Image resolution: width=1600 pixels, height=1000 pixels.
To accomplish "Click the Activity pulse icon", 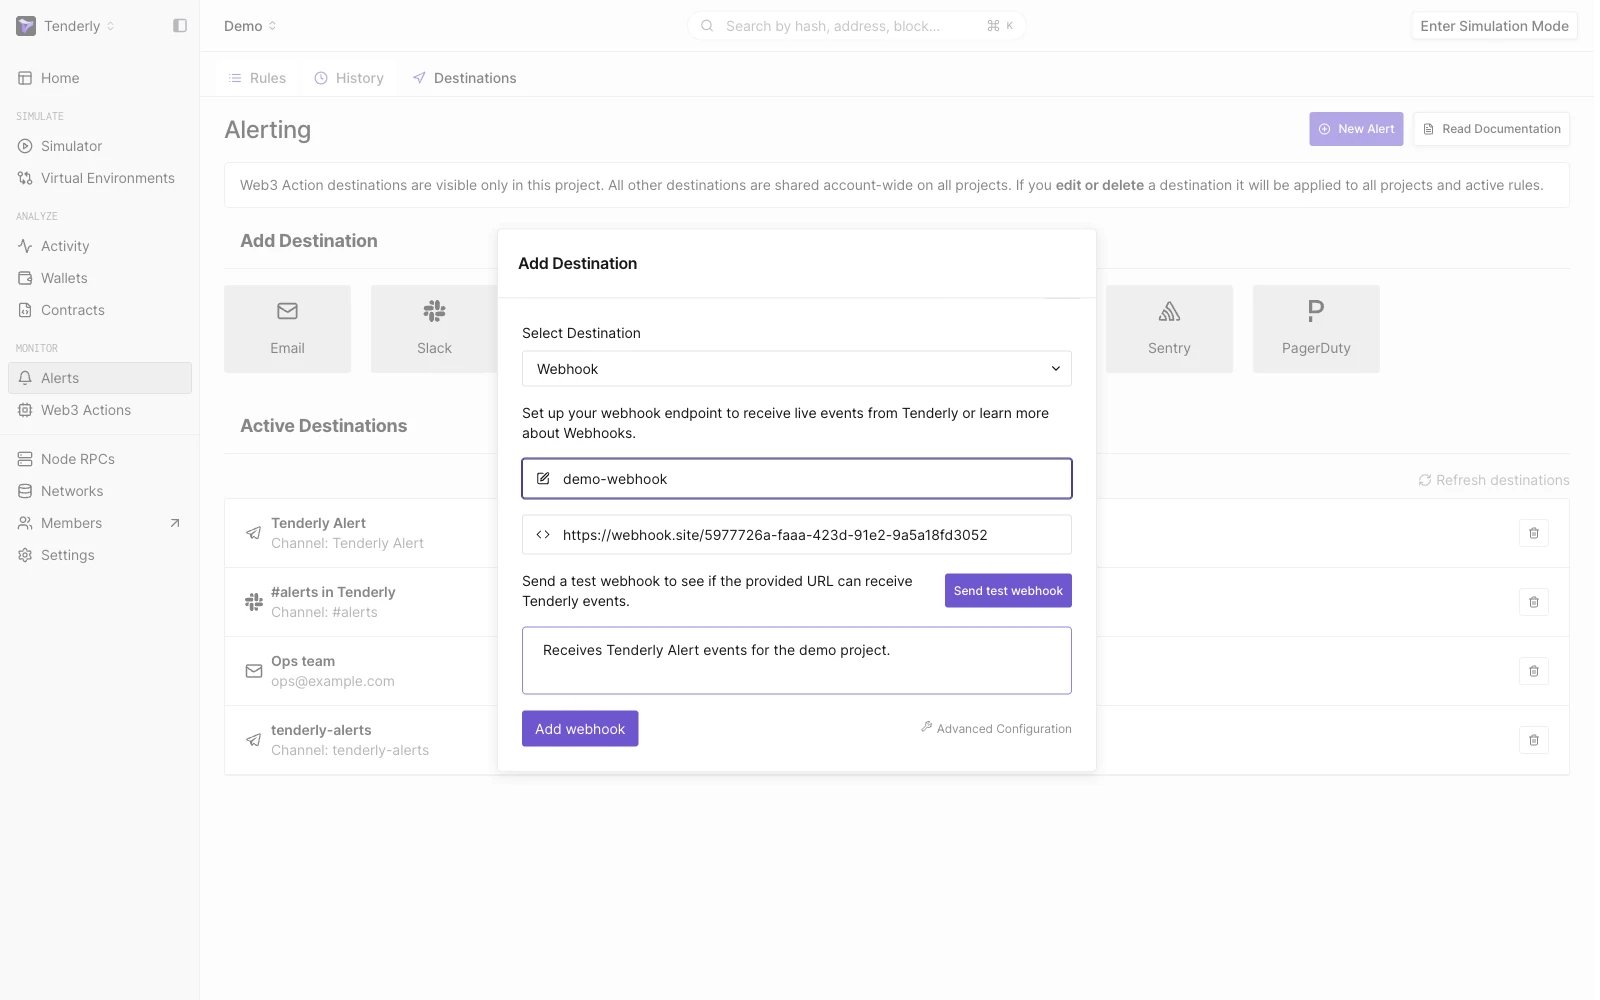I will [25, 246].
